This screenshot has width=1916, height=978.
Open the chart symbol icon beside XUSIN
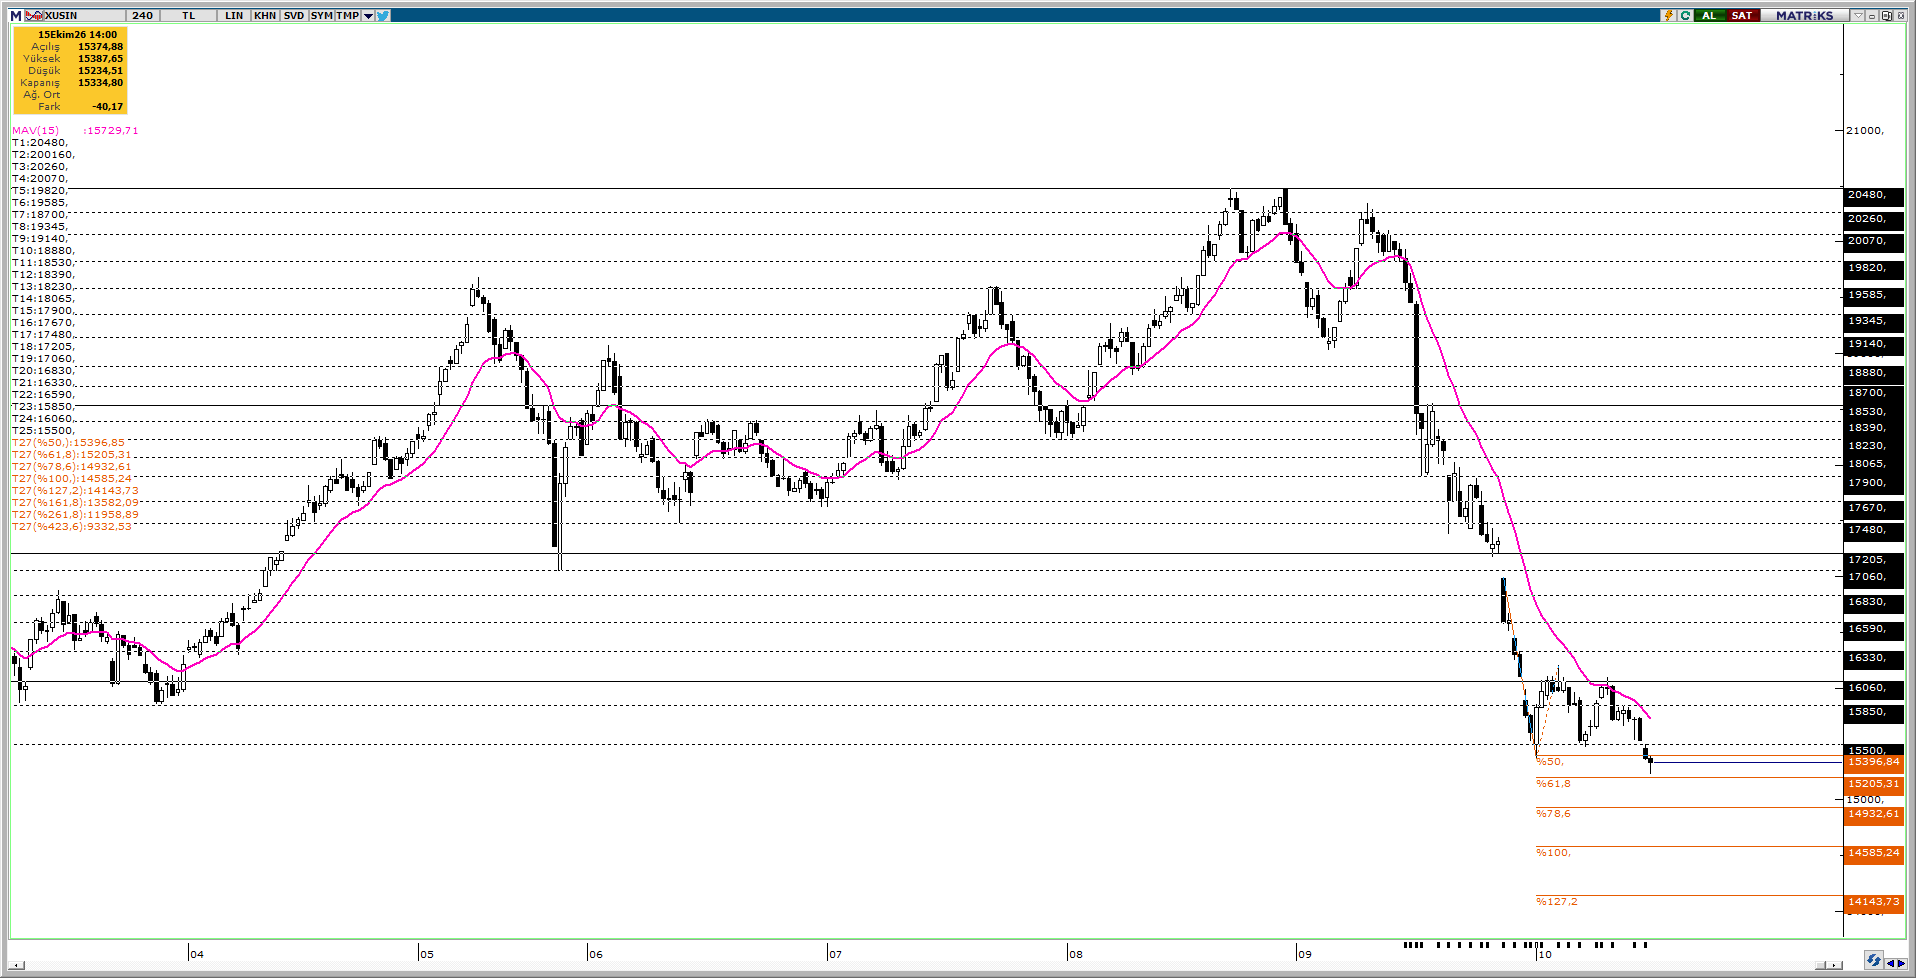pos(34,16)
